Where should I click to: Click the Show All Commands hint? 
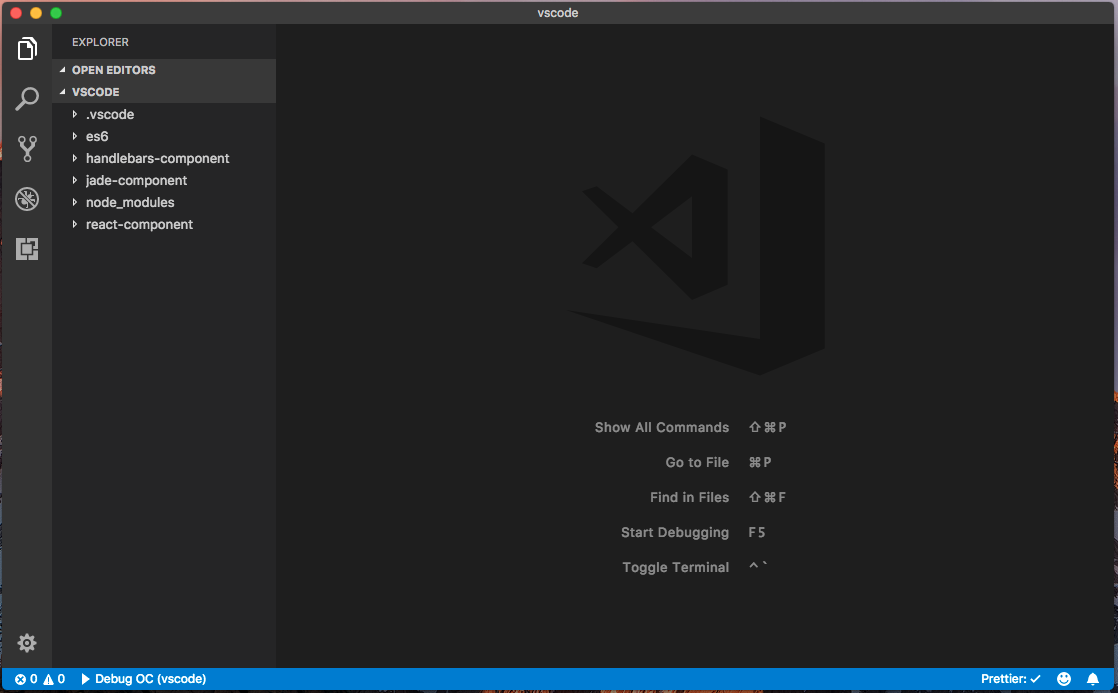662,427
